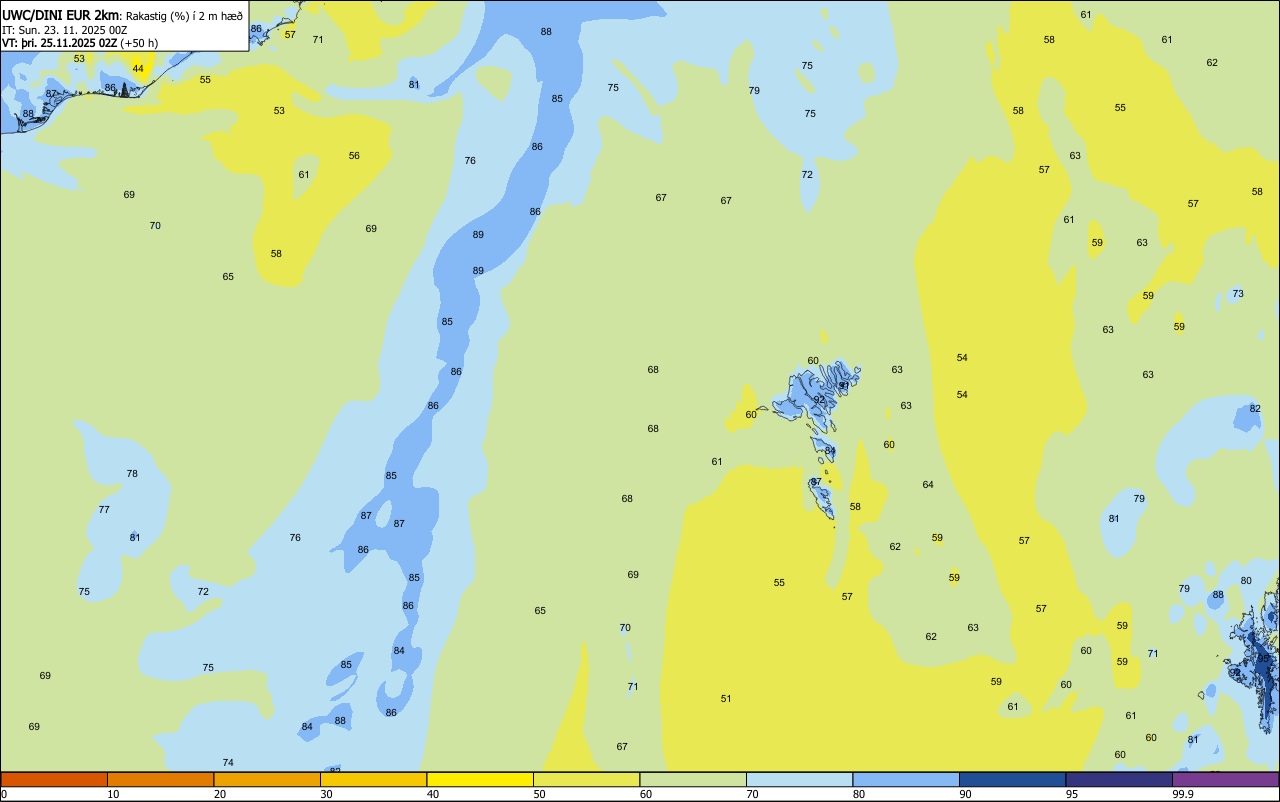Click the humidity value 73 on the map
Image resolution: width=1280 pixels, height=802 pixels.
1238,294
